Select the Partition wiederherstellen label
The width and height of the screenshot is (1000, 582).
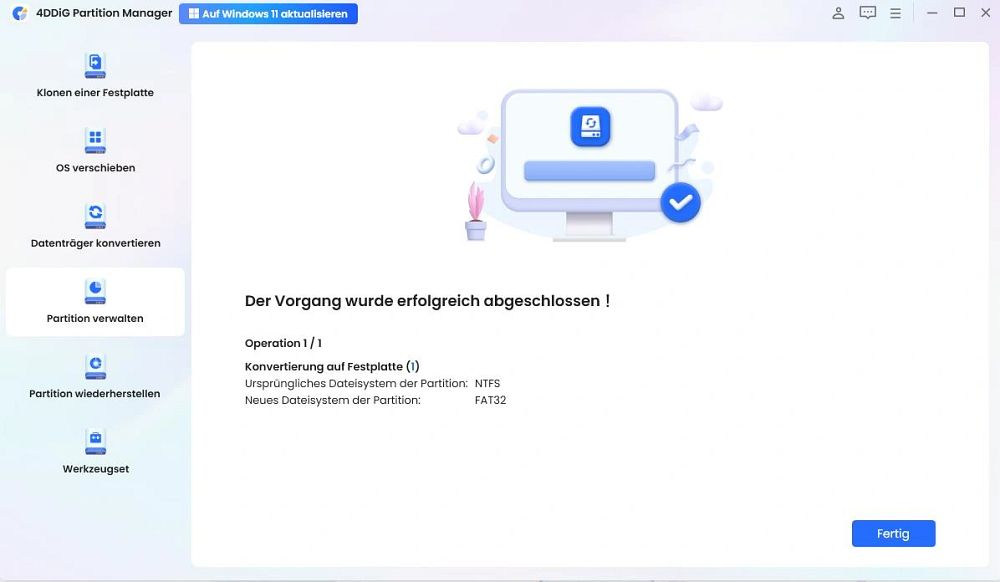pyautogui.click(x=95, y=393)
